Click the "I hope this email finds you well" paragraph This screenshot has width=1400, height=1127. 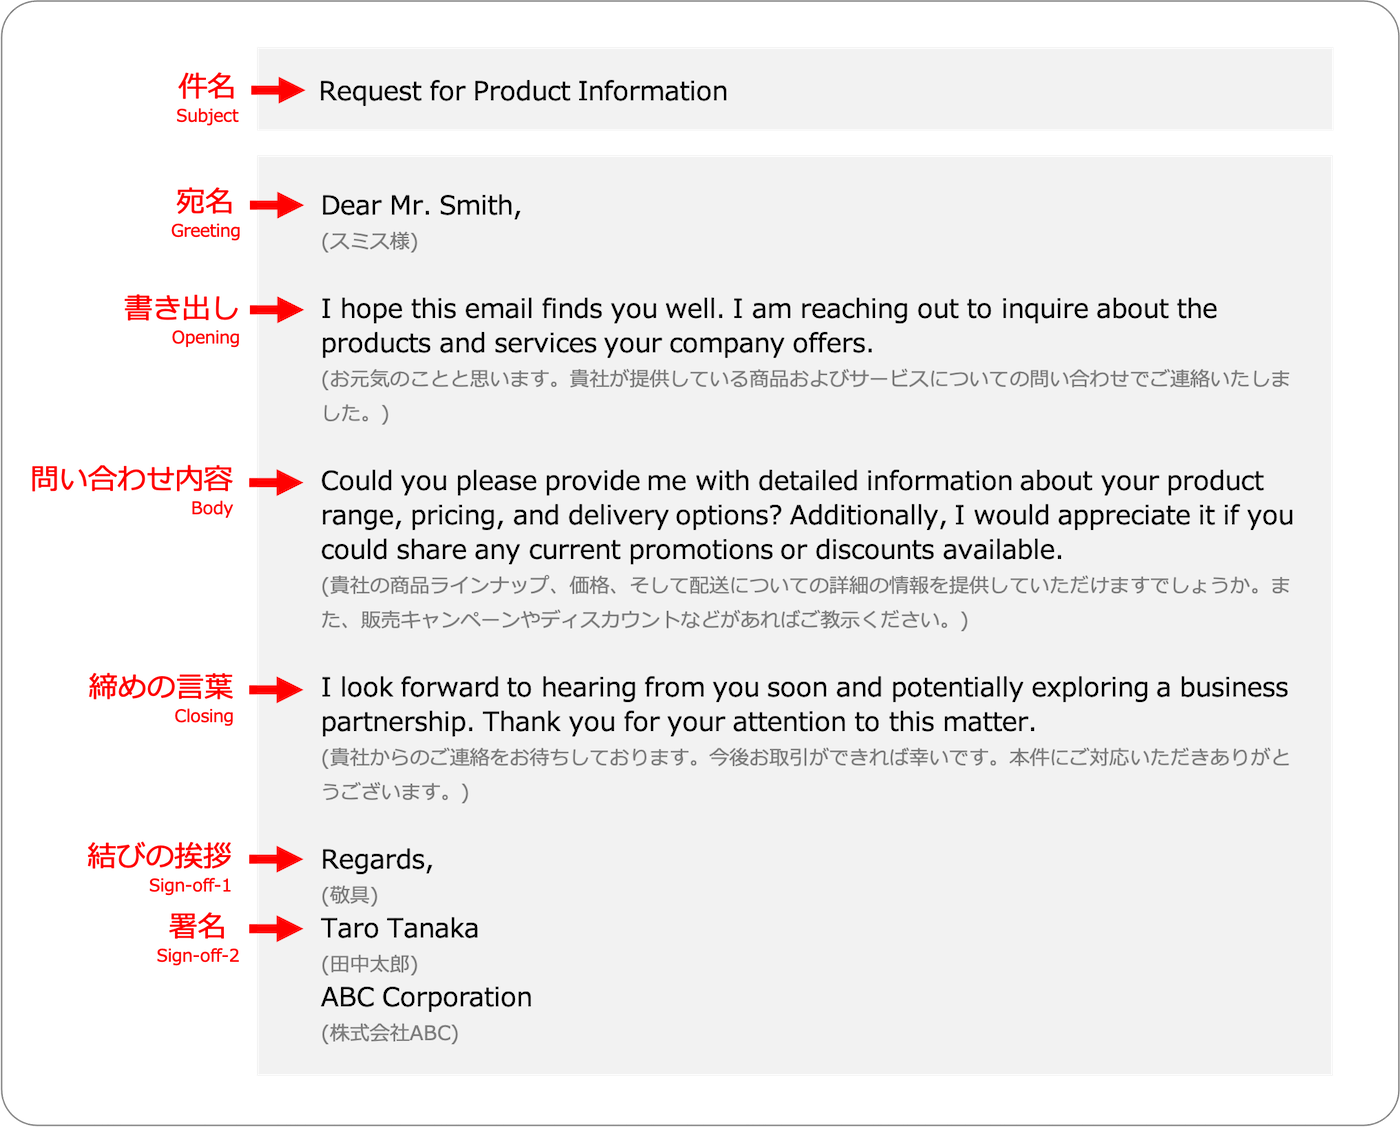(768, 326)
